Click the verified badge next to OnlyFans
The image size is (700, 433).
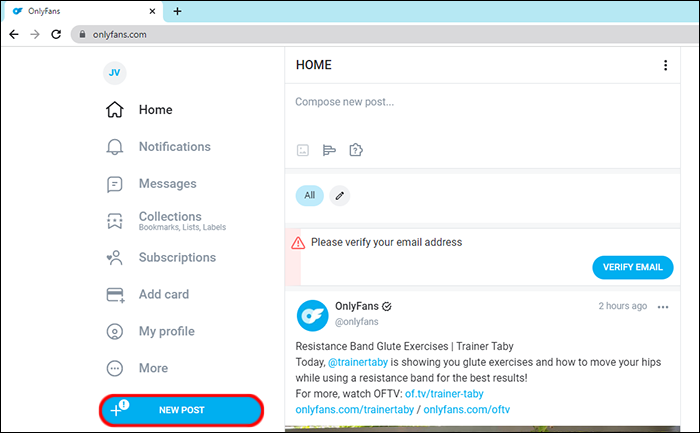pos(387,306)
